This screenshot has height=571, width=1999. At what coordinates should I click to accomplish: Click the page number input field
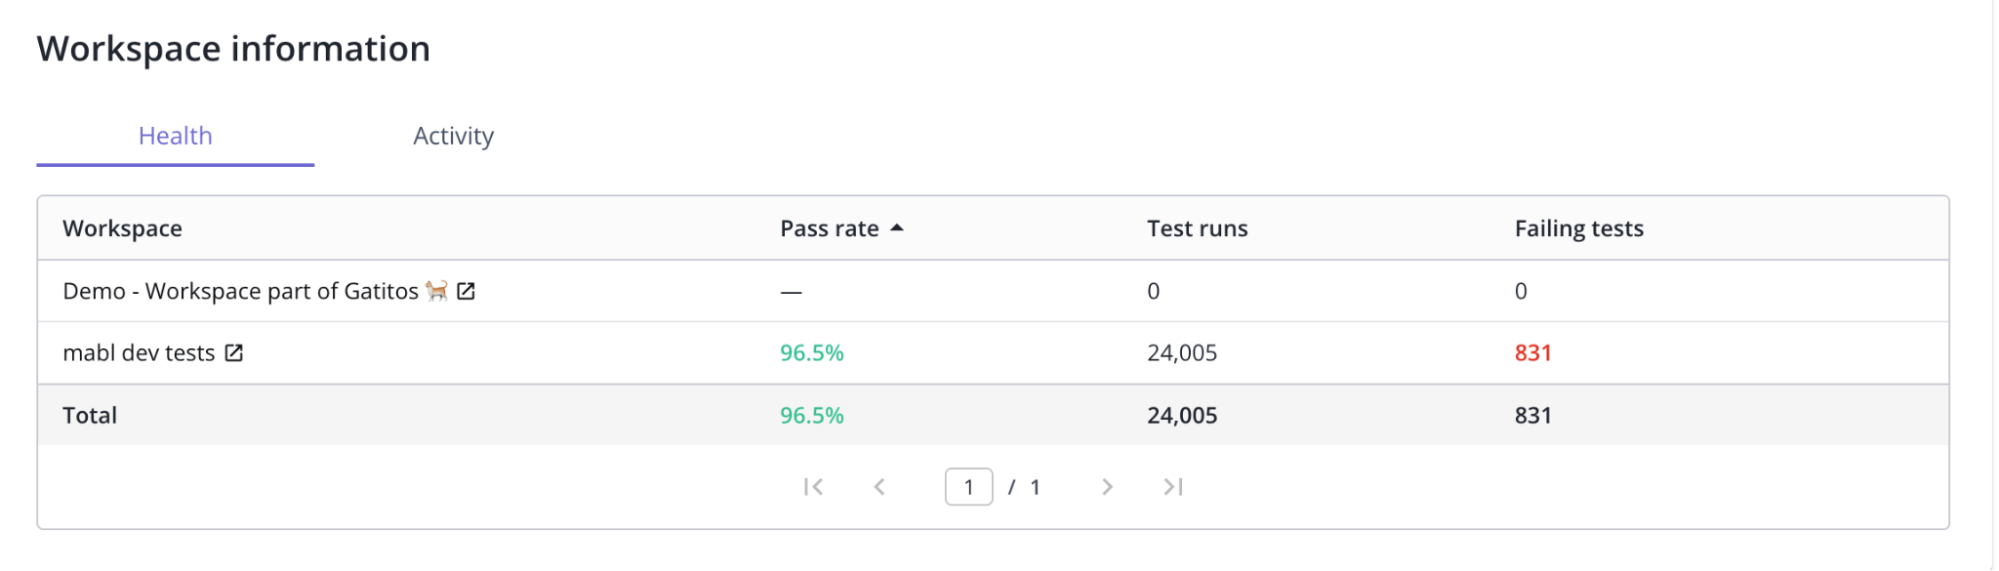pos(968,487)
